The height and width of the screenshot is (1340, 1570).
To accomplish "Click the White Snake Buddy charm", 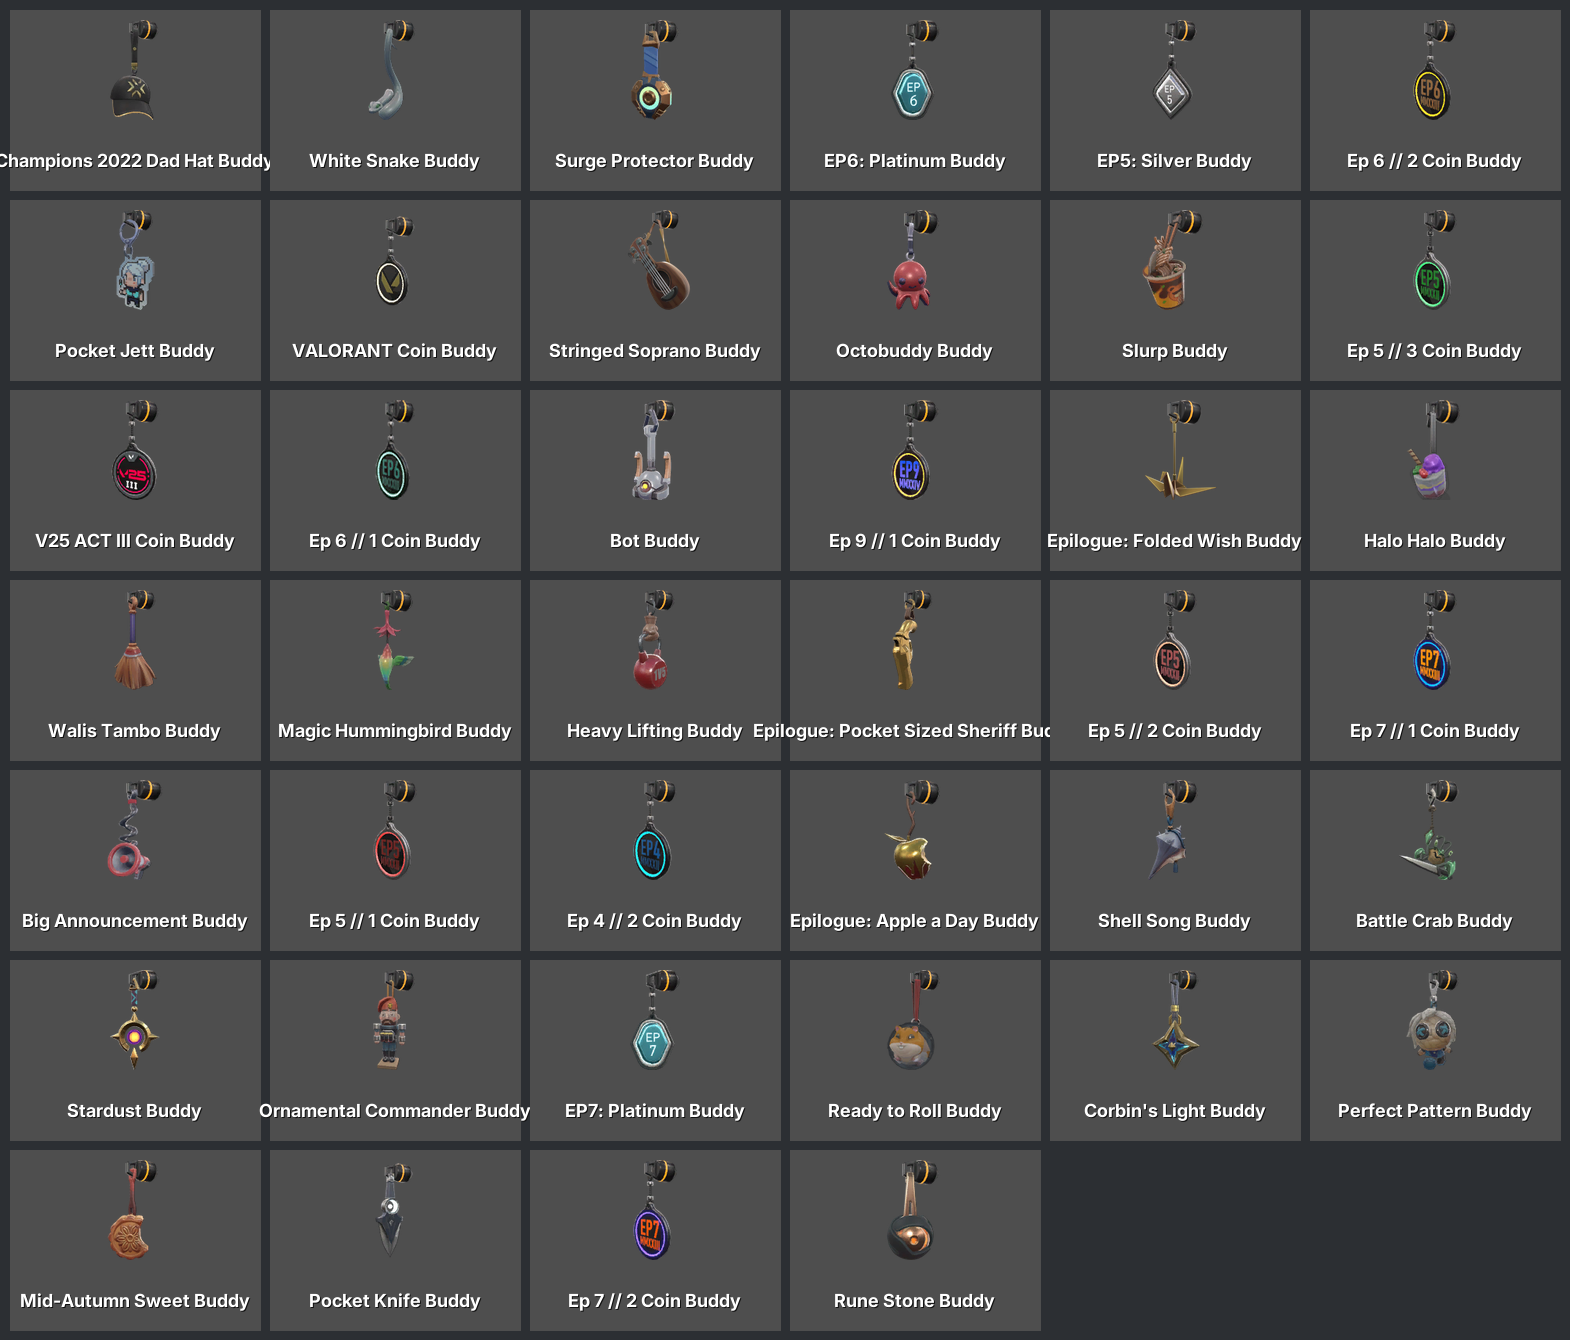I will click(392, 70).
